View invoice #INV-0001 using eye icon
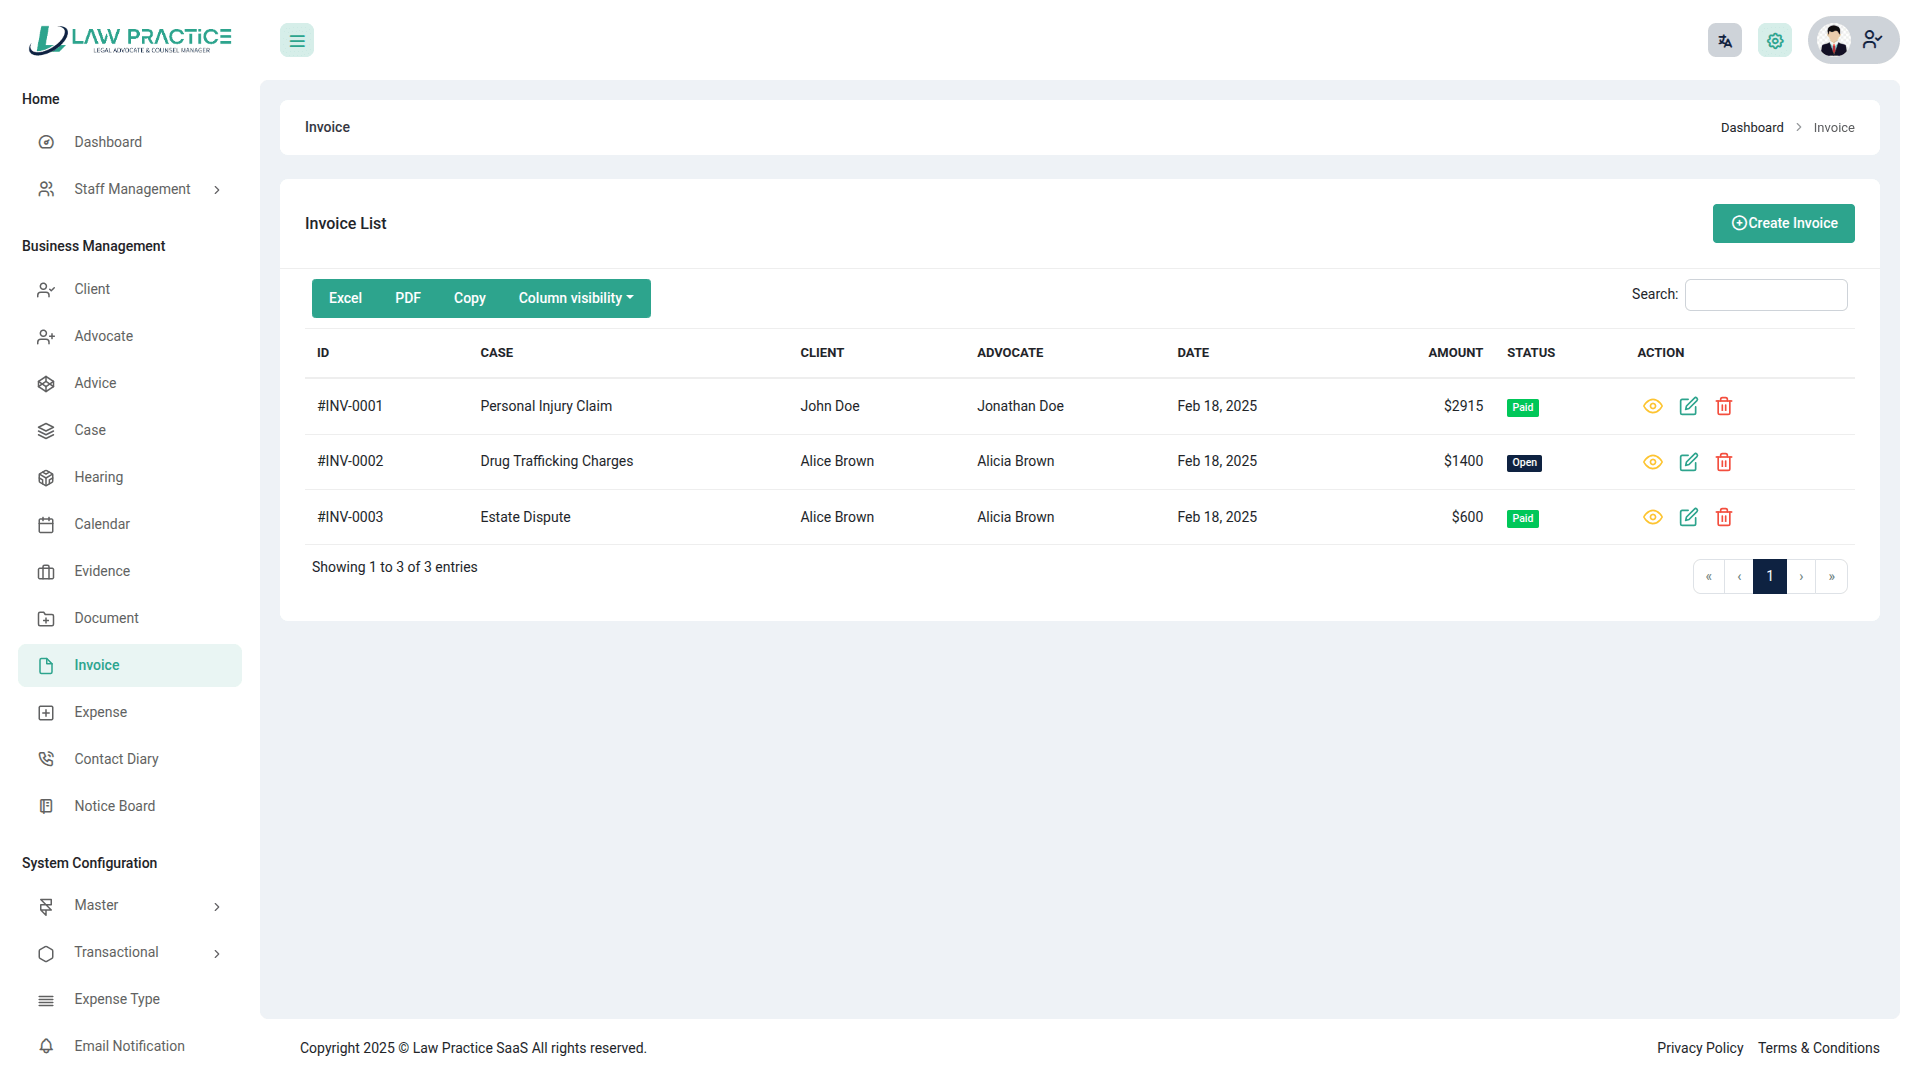Screen dimensions: 1920x1080 tap(1652, 406)
